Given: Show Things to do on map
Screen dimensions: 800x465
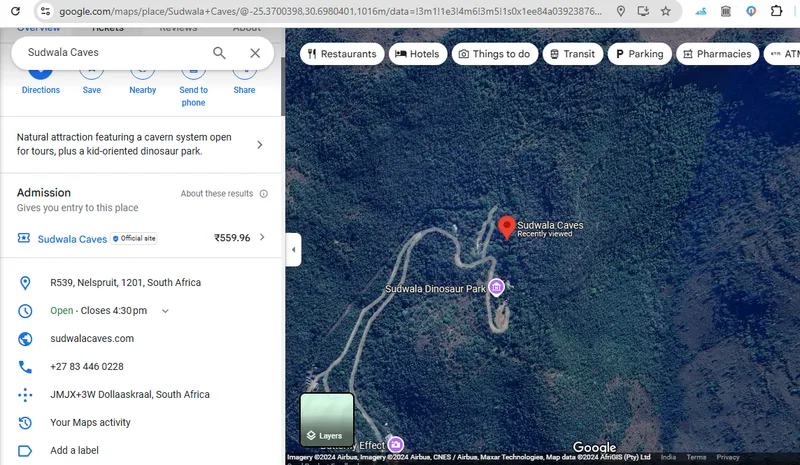Looking at the screenshot, I should pyautogui.click(x=494, y=54).
